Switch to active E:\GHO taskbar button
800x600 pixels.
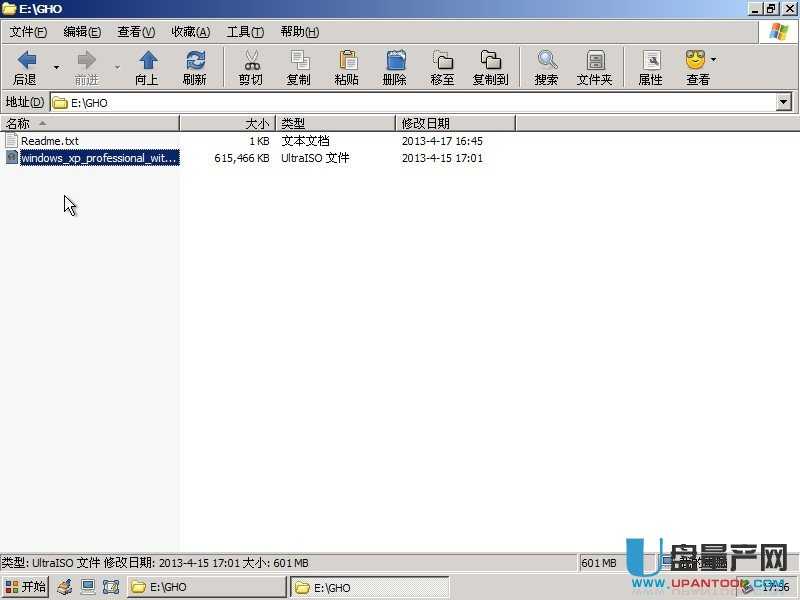(x=369, y=587)
